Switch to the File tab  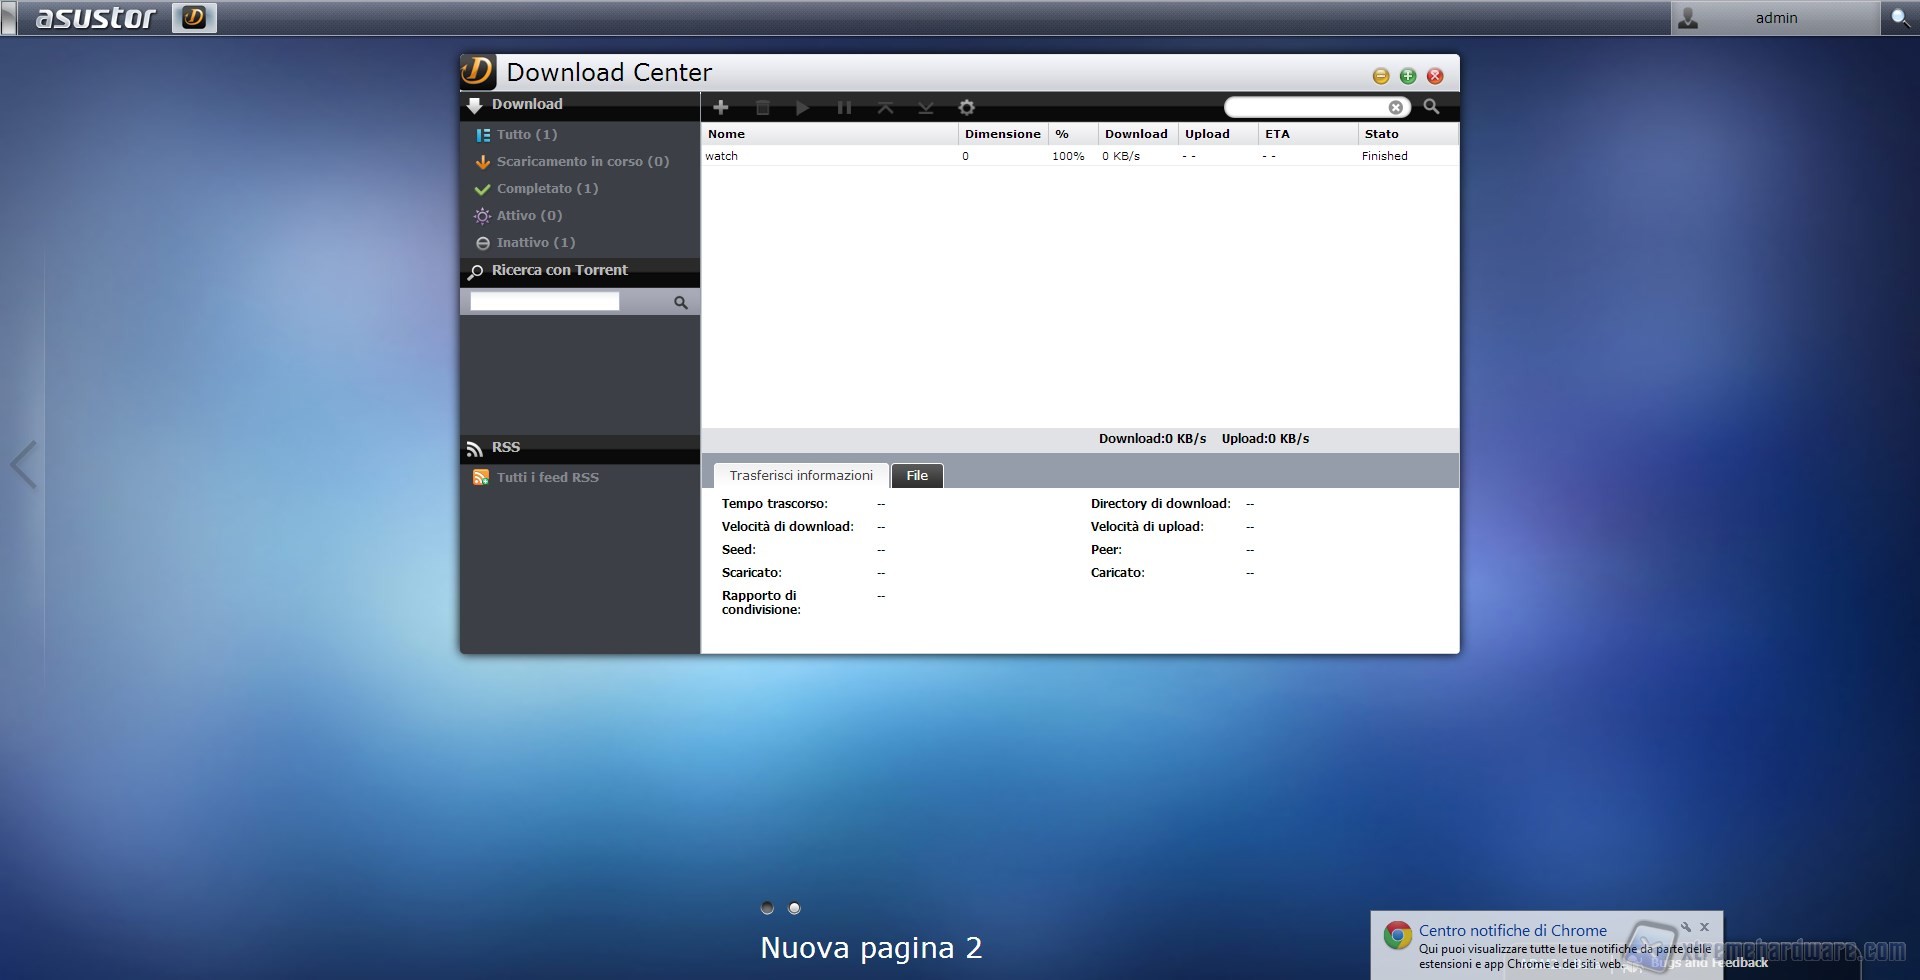click(917, 475)
